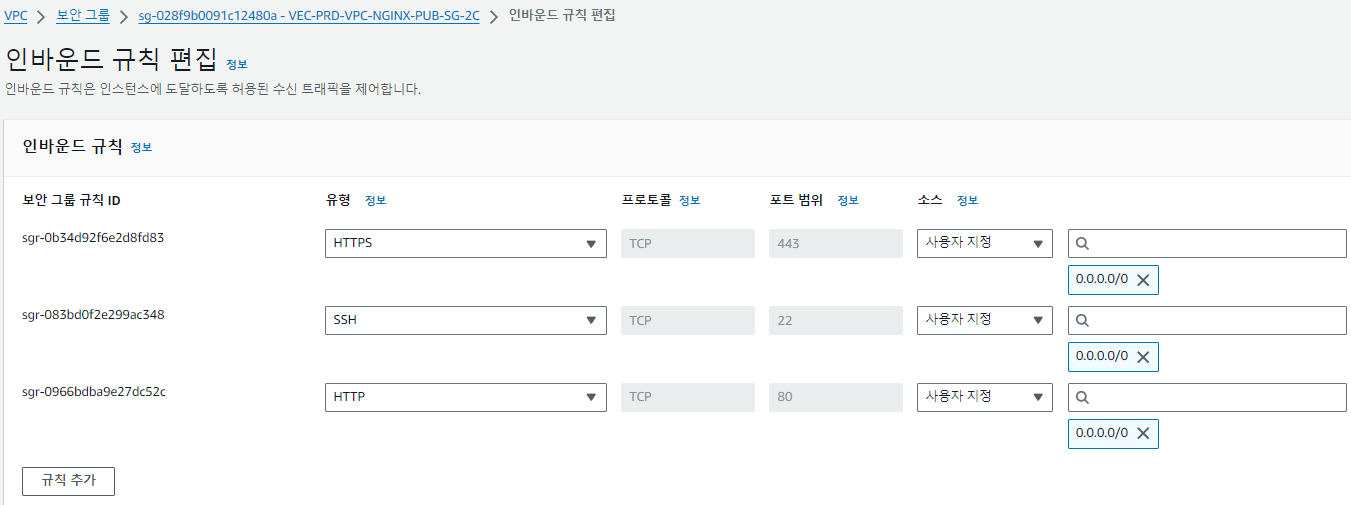
Task: Click 정보 link beside 프로토콜 column
Action: coord(689,200)
